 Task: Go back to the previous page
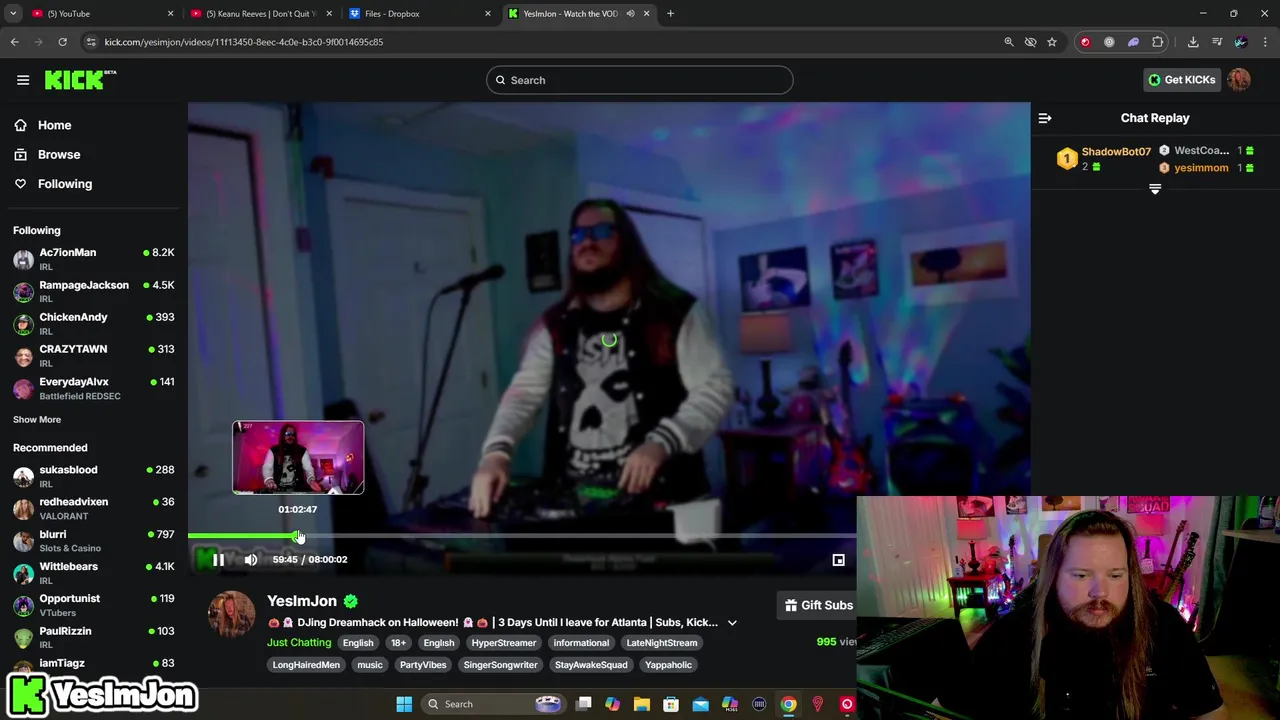point(15,42)
